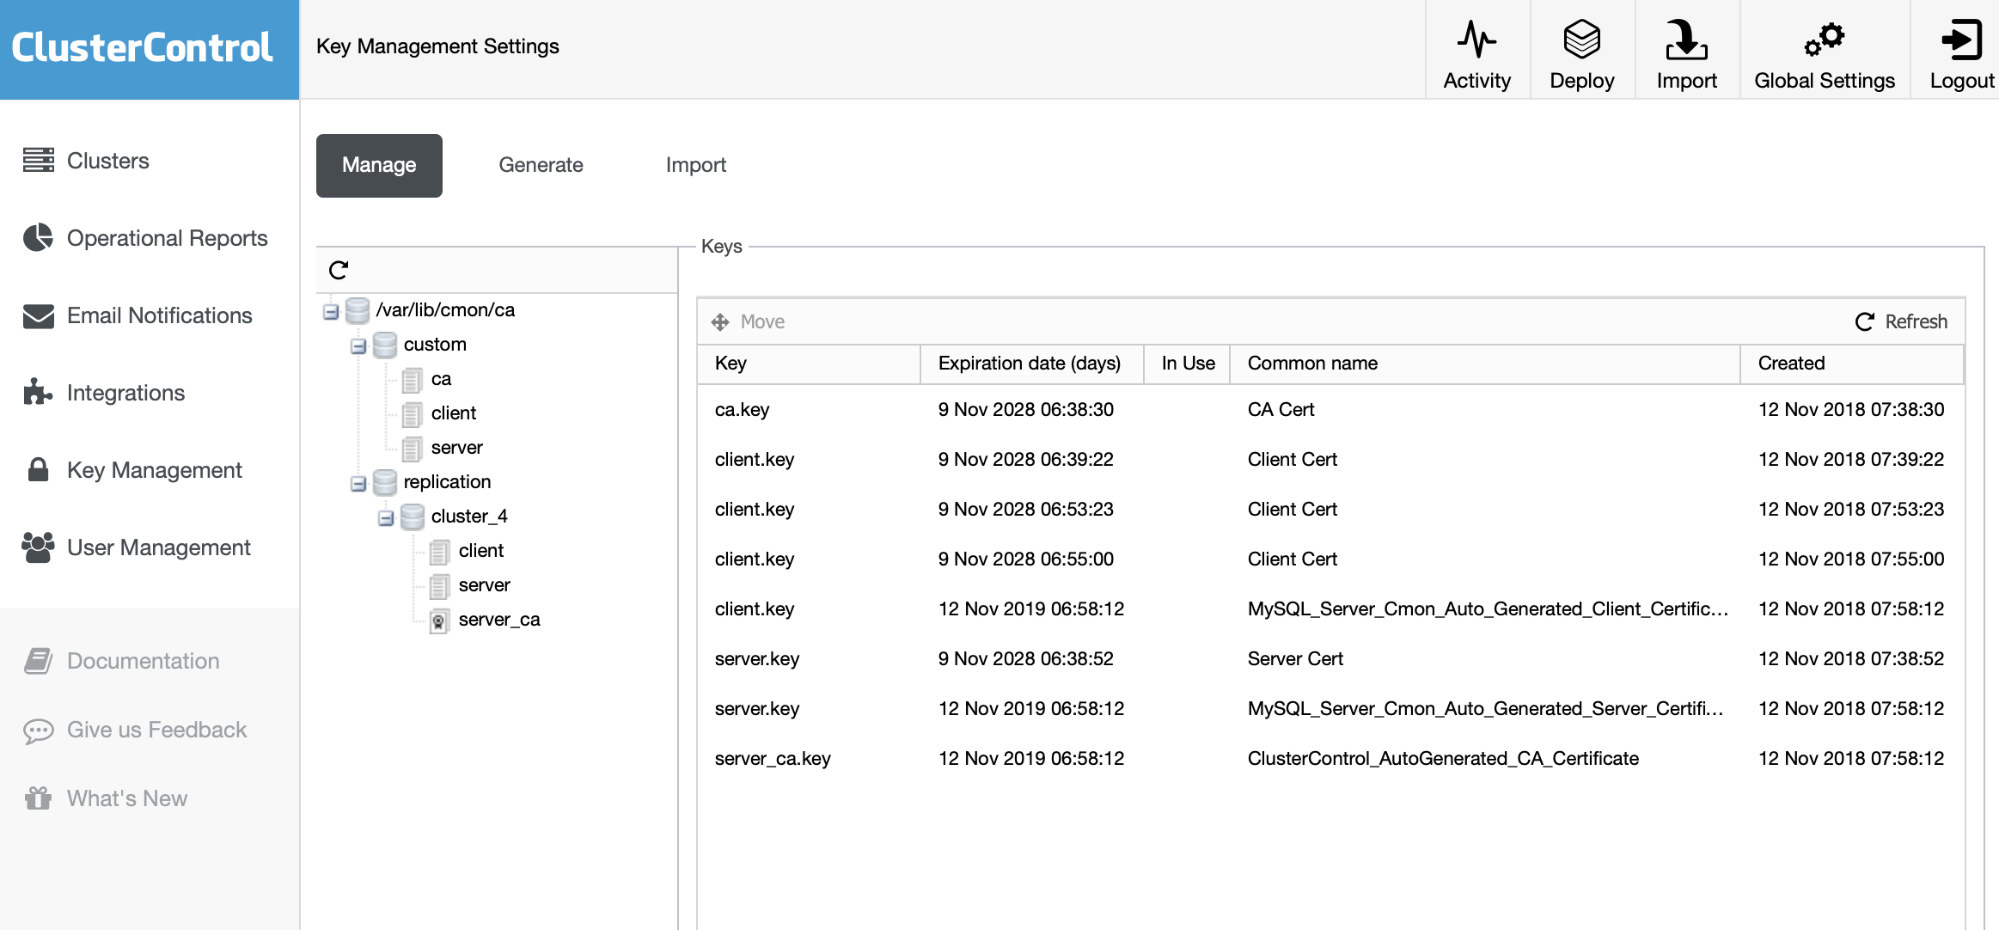Sort by the Created column header
Viewport: 1999px width, 930px height.
1852,364
